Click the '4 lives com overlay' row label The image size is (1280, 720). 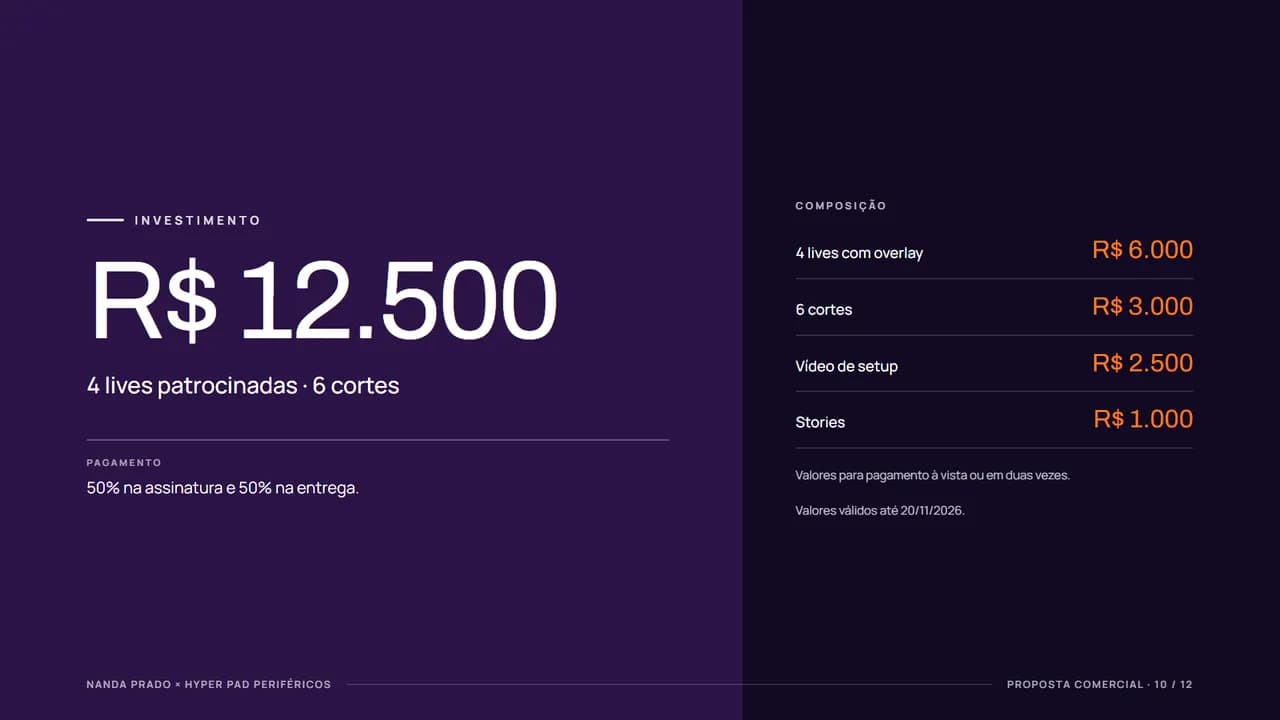pos(859,253)
